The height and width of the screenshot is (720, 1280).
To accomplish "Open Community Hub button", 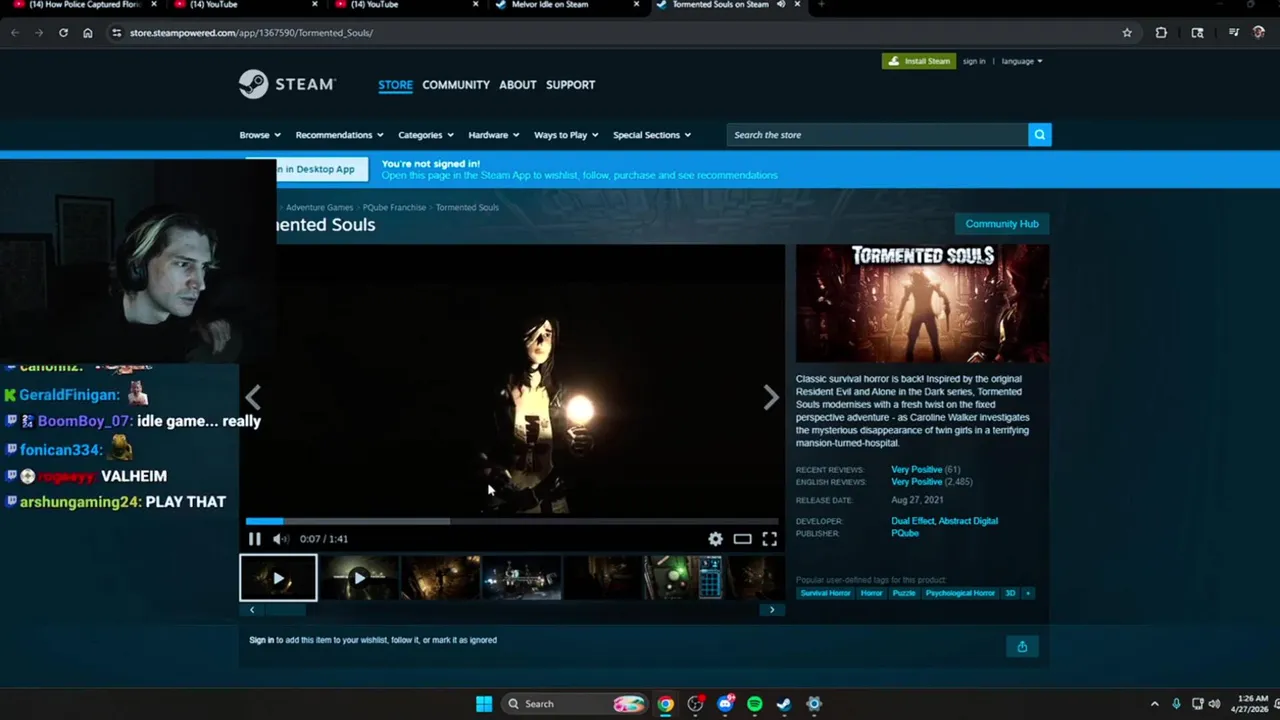I will tap(1002, 224).
